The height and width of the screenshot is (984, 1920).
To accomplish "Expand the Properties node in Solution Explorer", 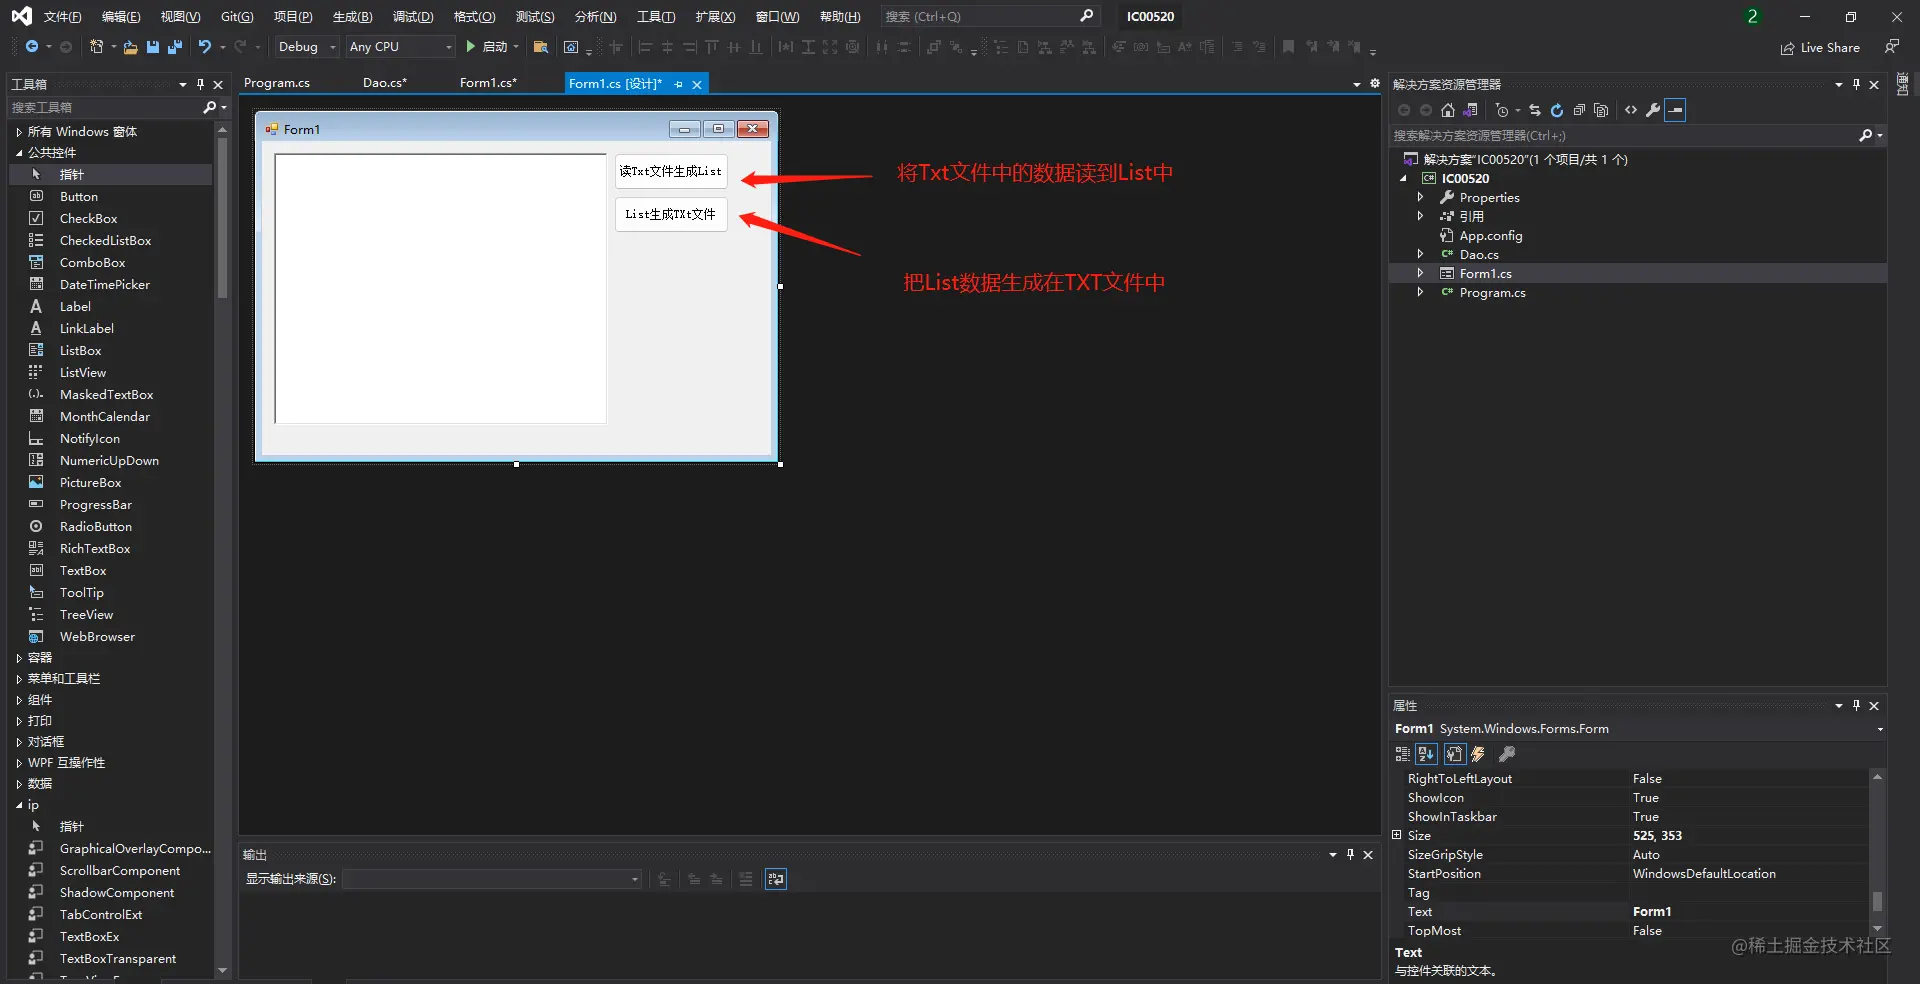I will (1420, 197).
